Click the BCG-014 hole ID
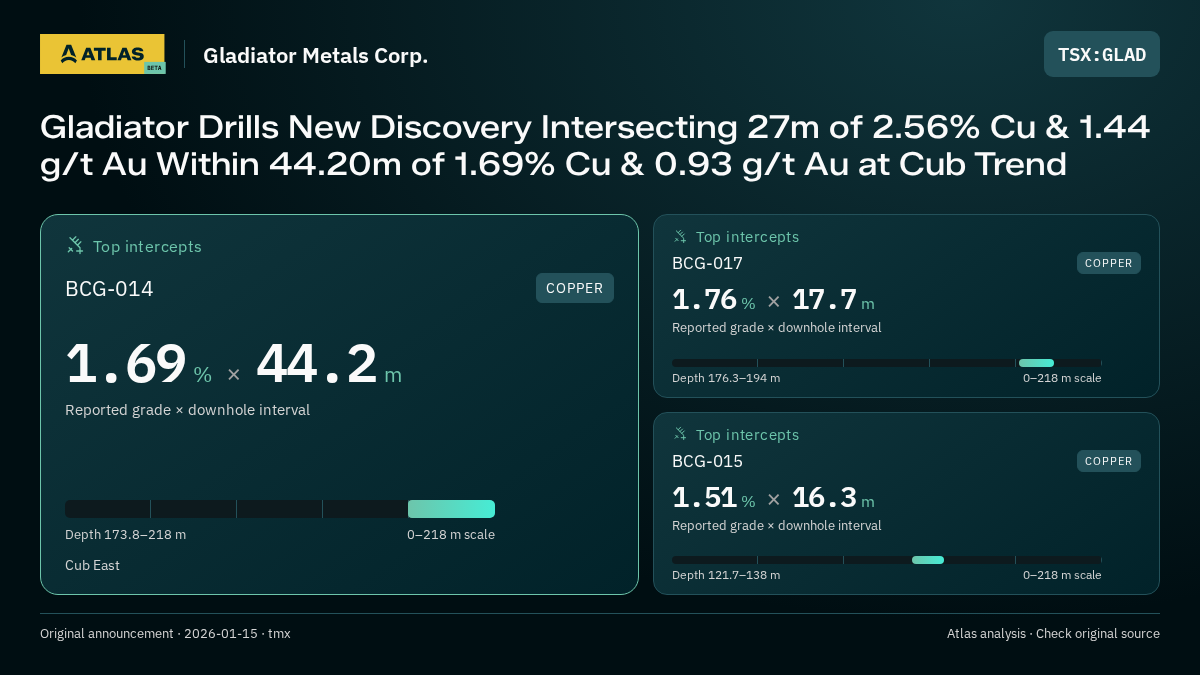1200x675 pixels. [109, 289]
